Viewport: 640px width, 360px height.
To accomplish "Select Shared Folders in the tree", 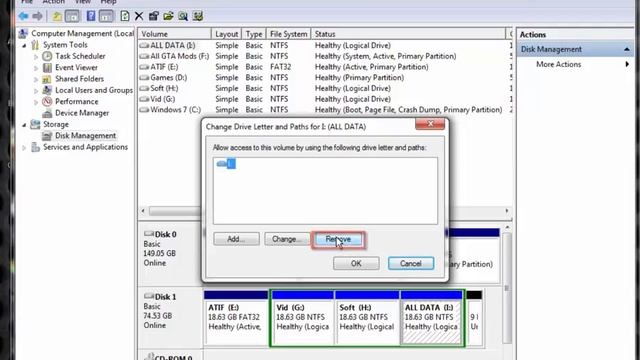I will click(x=79, y=79).
